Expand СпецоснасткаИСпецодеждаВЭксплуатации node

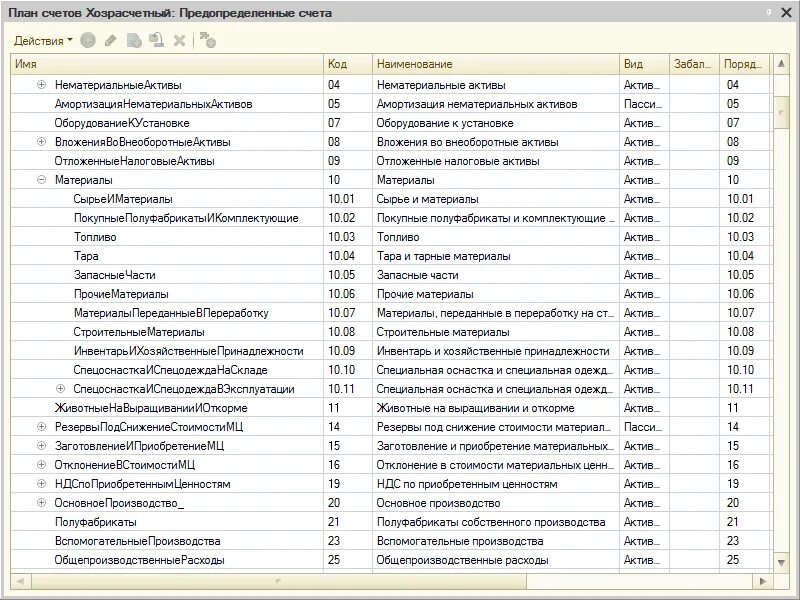[60, 389]
